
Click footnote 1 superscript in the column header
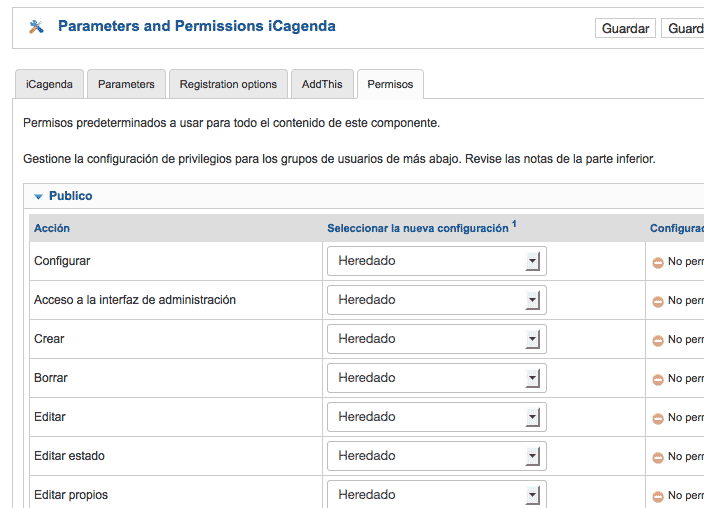coord(514,224)
